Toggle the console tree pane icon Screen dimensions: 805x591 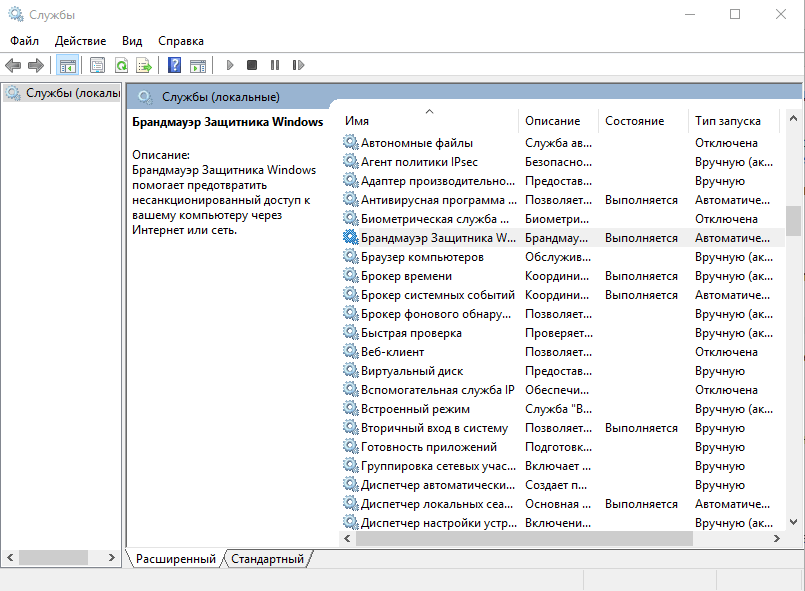68,65
